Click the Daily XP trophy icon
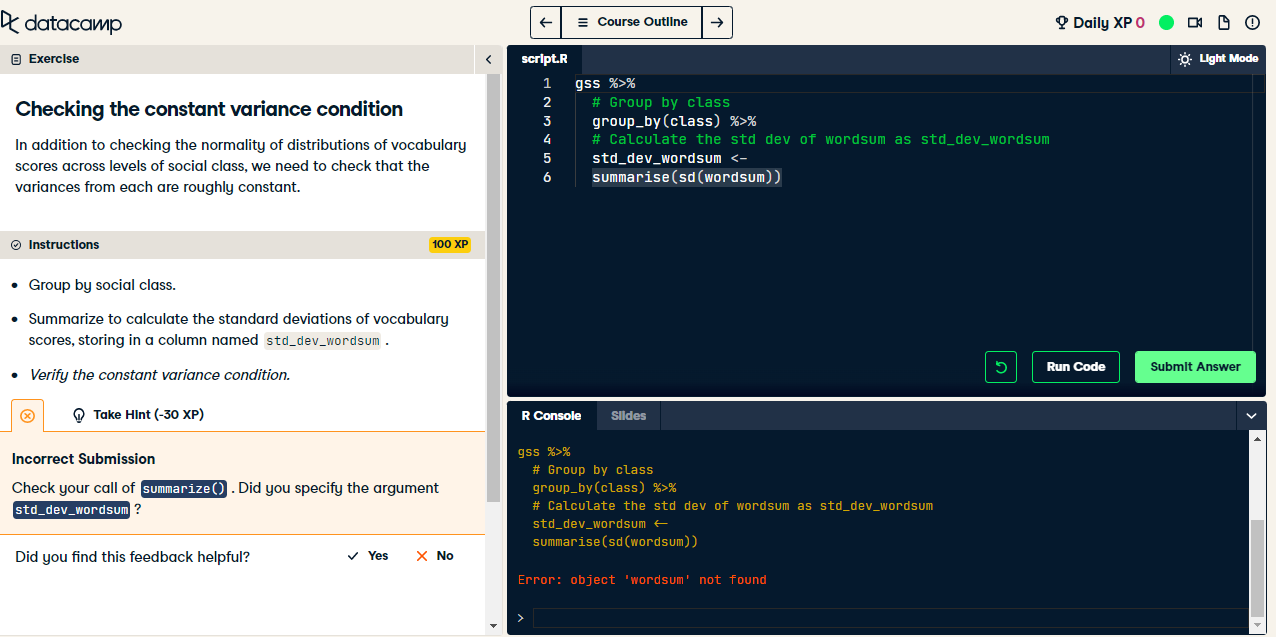This screenshot has width=1276, height=637. [1061, 21]
